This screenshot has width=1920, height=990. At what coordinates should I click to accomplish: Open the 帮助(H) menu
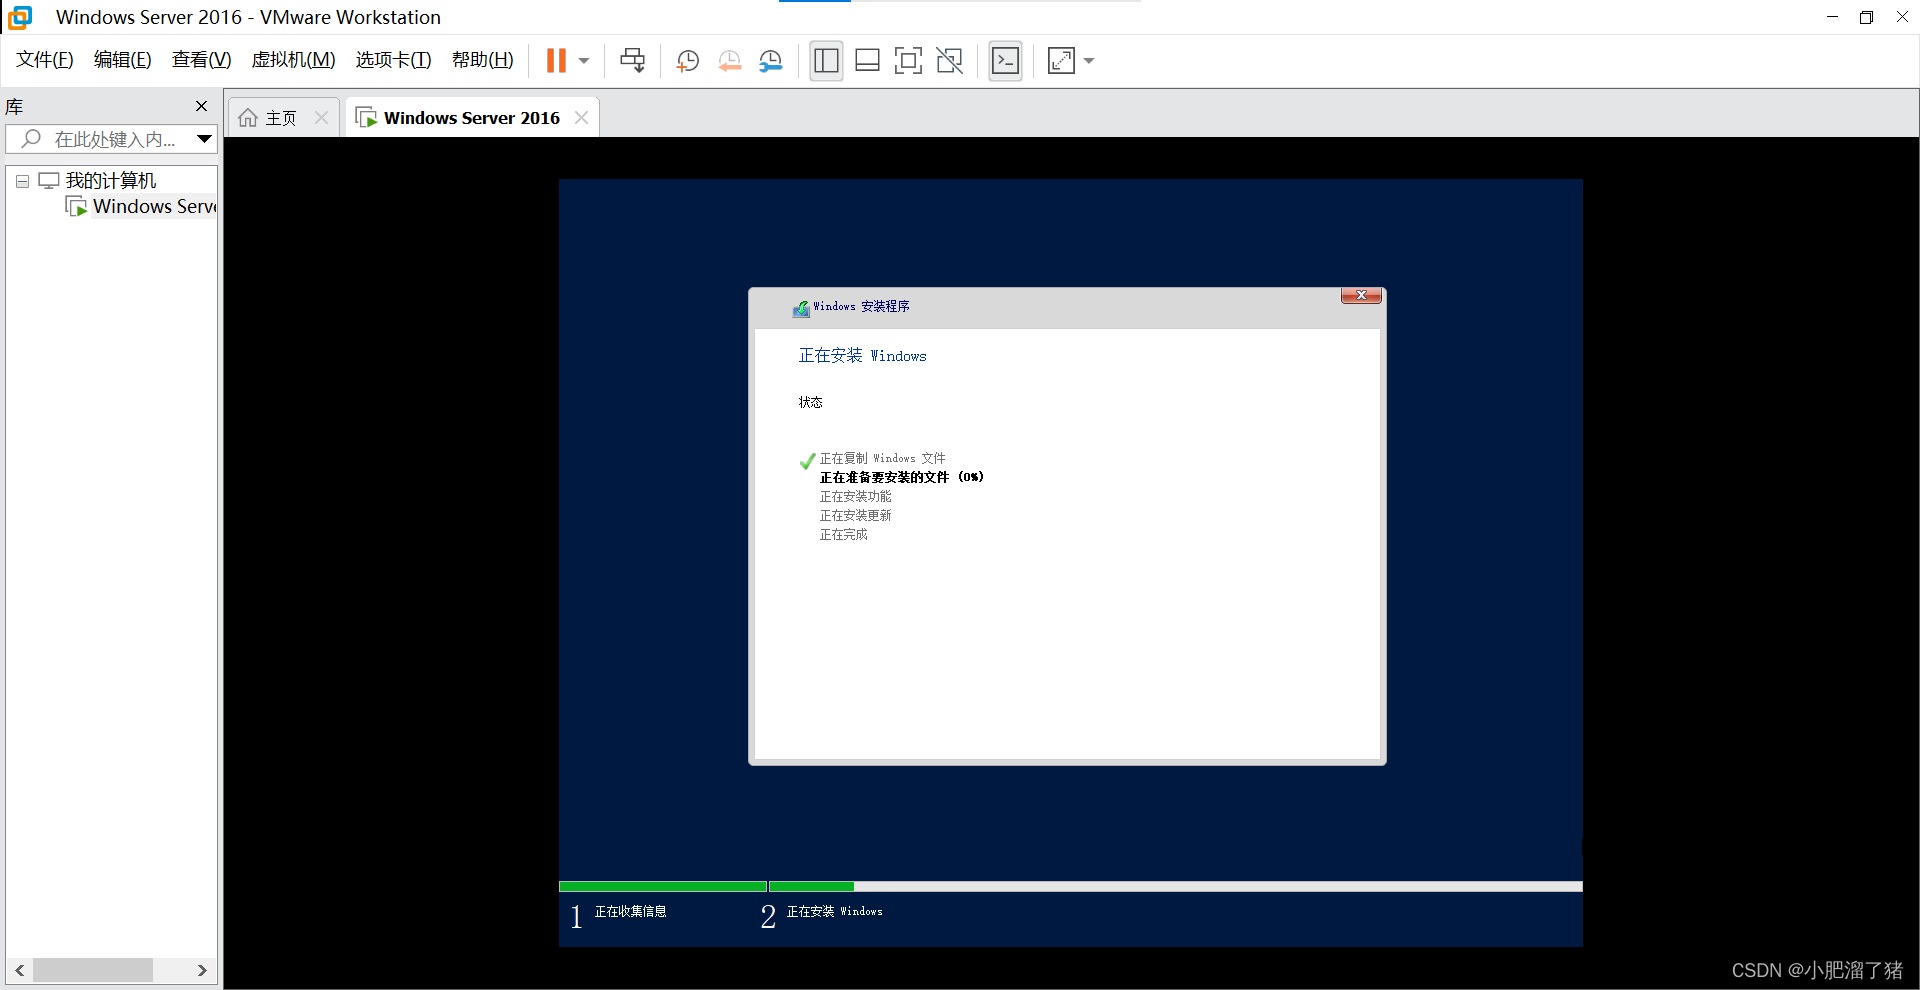tap(482, 60)
